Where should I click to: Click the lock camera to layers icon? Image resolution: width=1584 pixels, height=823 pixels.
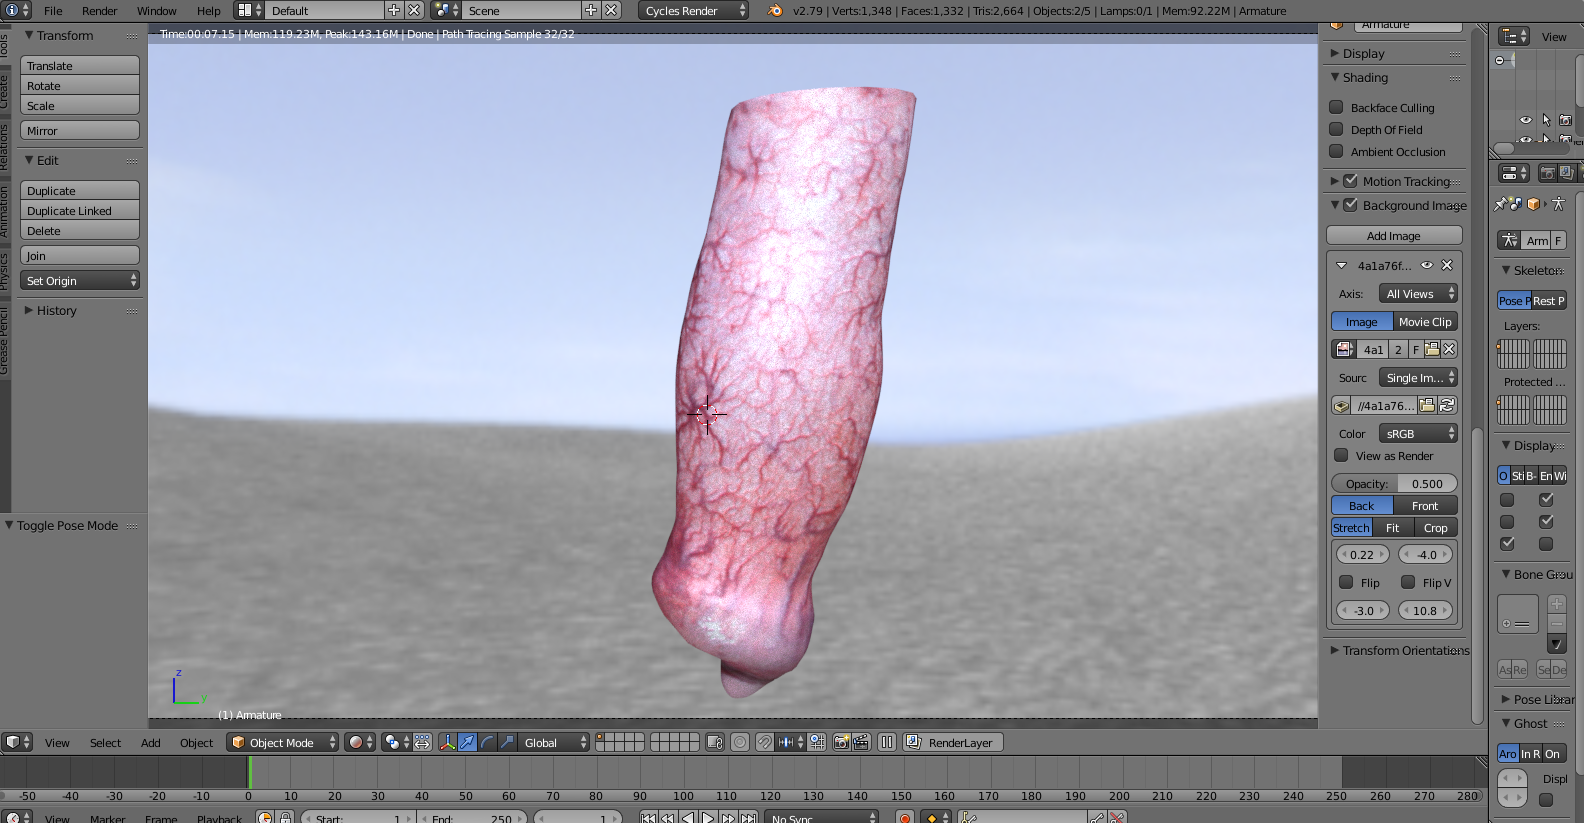coord(715,742)
